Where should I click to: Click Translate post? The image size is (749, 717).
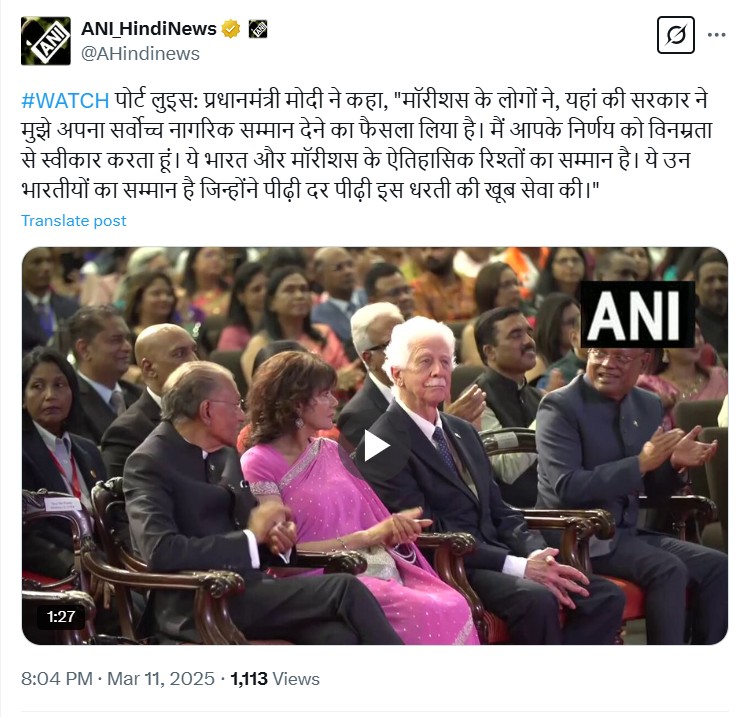click(74, 221)
